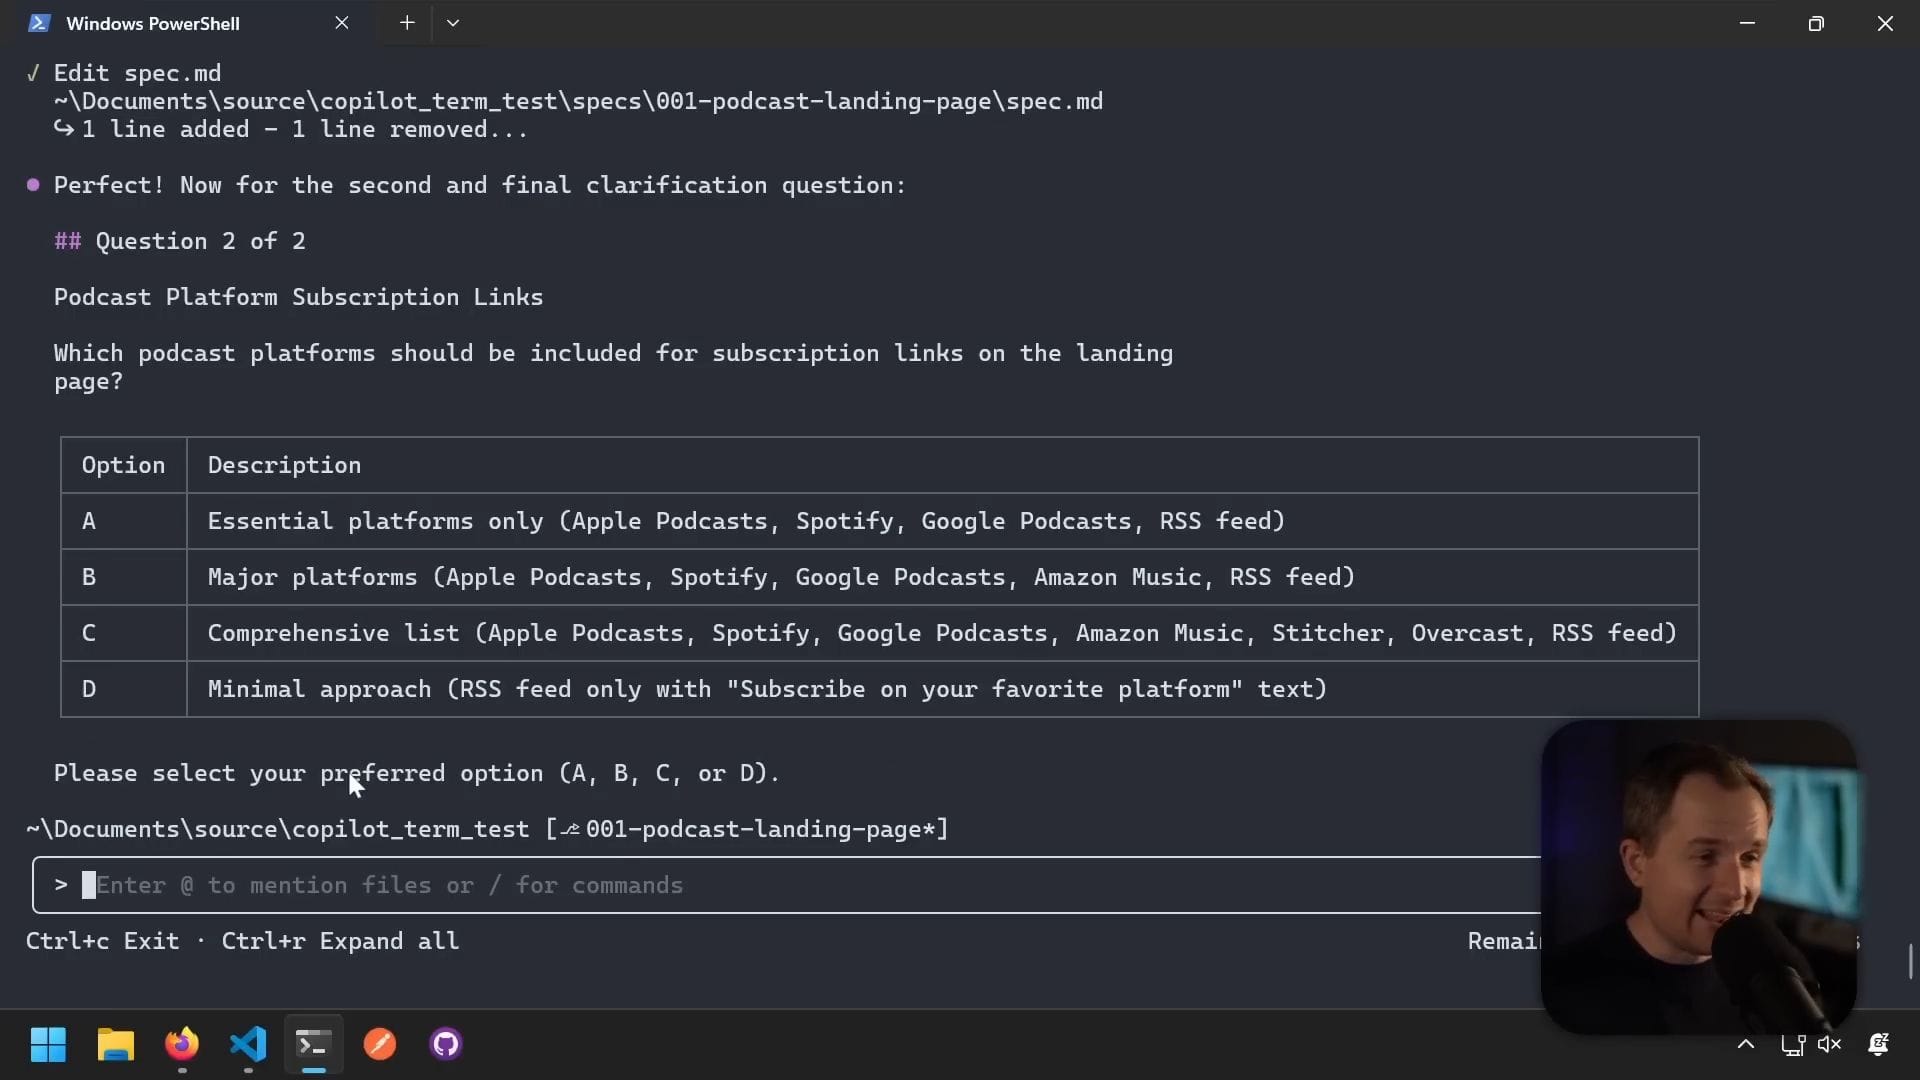Close the Windows PowerShell tab
Screen dimensions: 1920x1080
[342, 23]
